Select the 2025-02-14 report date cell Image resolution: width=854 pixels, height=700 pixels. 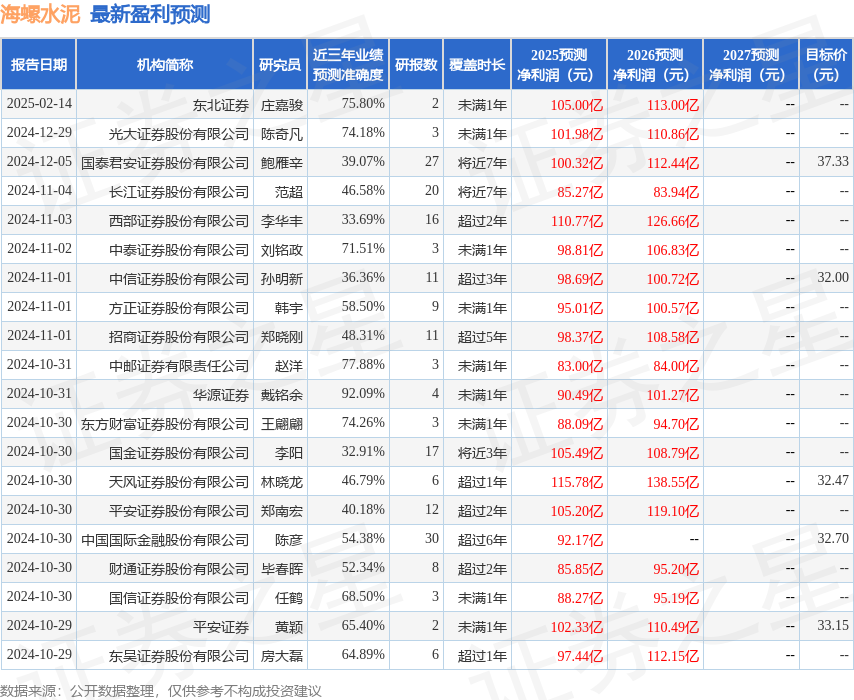[39, 103]
